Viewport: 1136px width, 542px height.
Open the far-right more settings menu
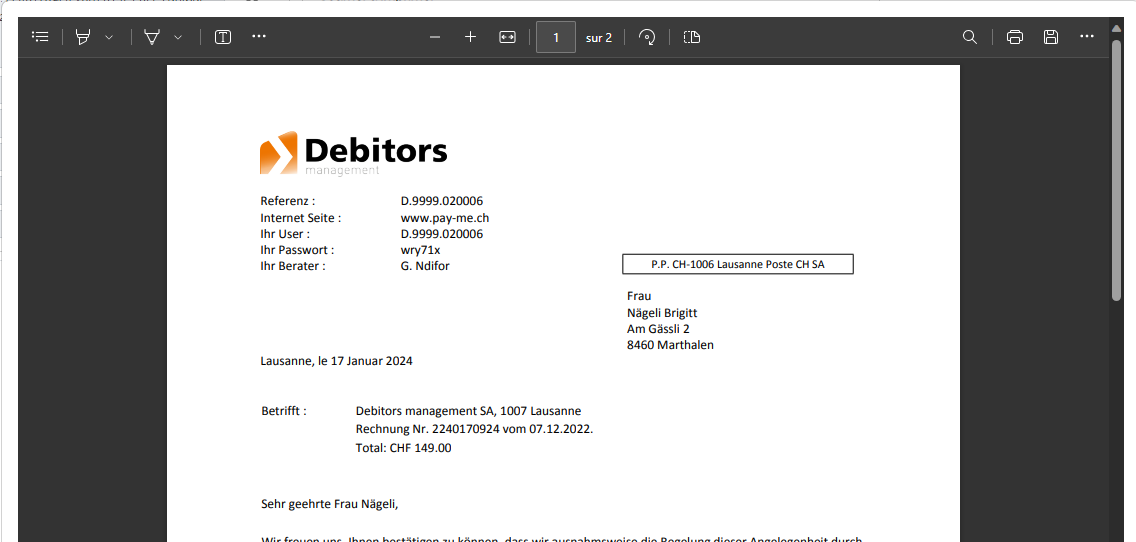1087,37
